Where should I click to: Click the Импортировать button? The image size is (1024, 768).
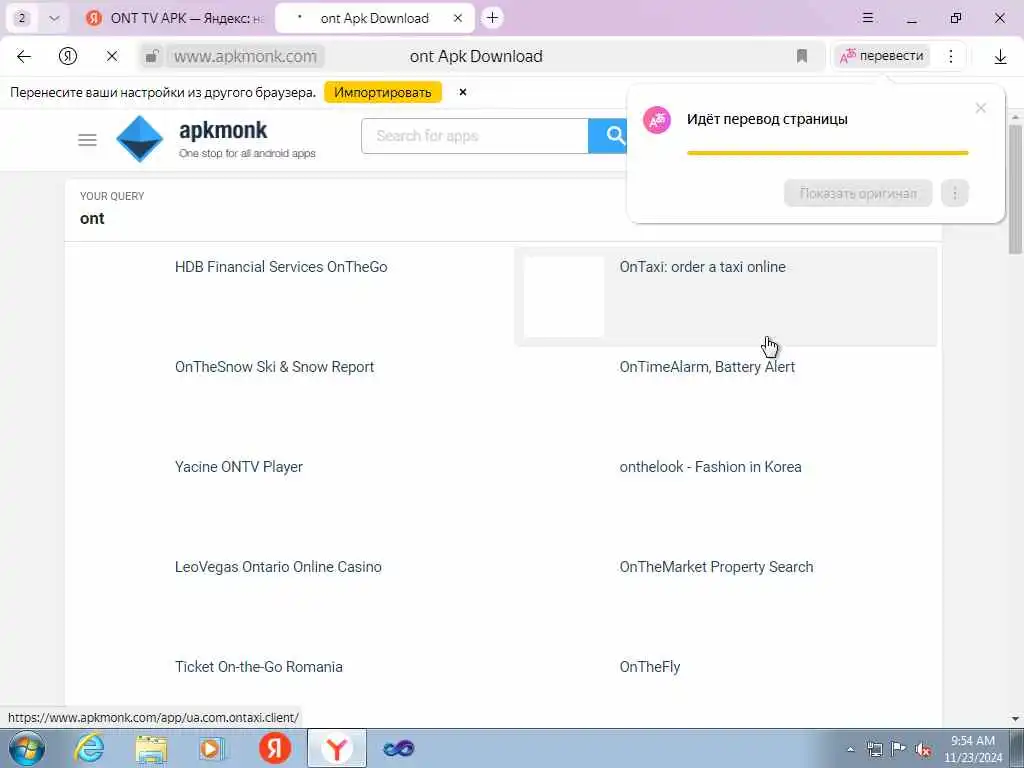(383, 92)
